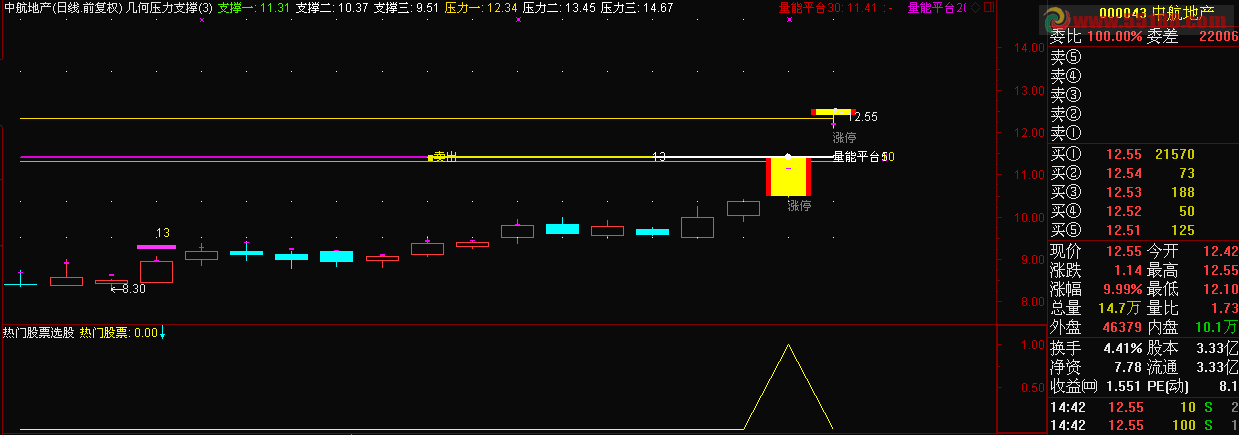Click the 14:42 tick row with volume 10

(x=1144, y=407)
